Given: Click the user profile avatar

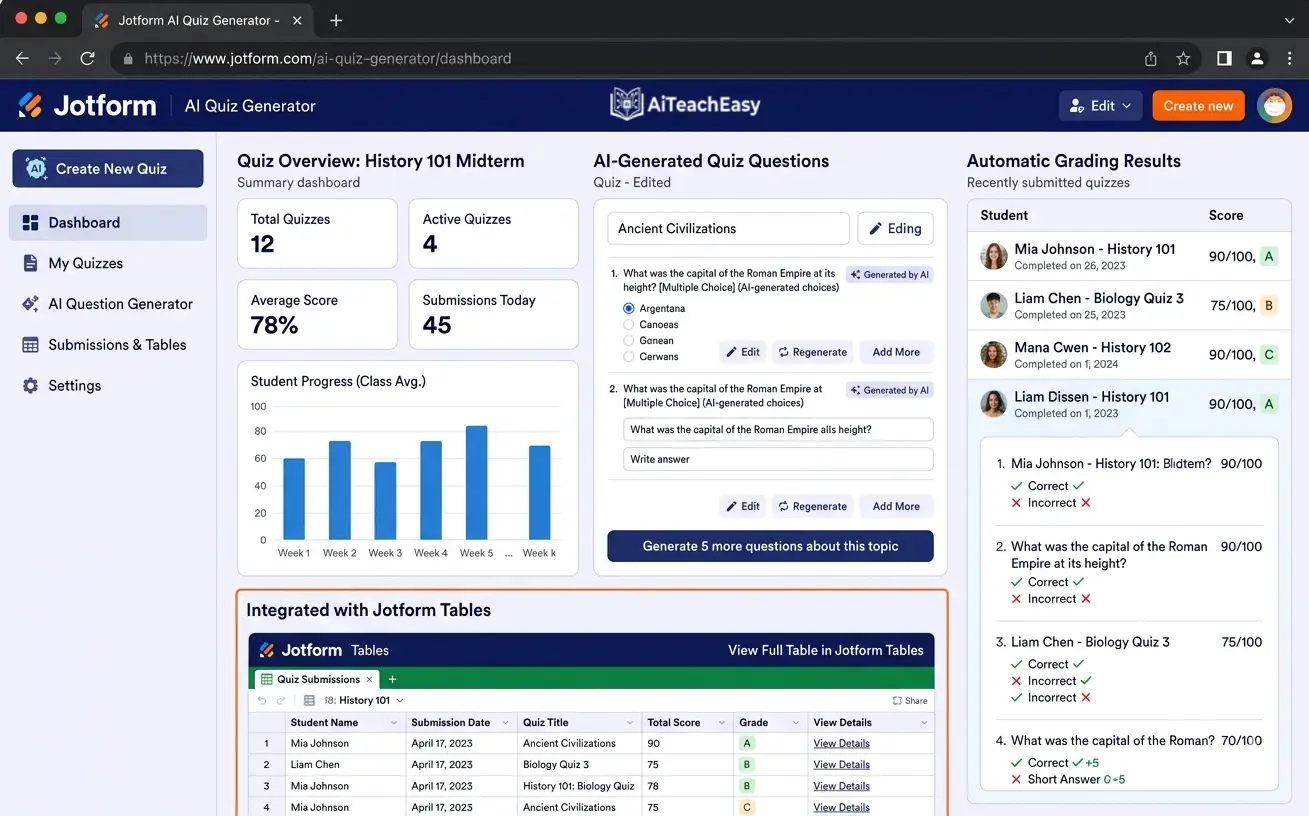Looking at the screenshot, I should pos(1274,106).
